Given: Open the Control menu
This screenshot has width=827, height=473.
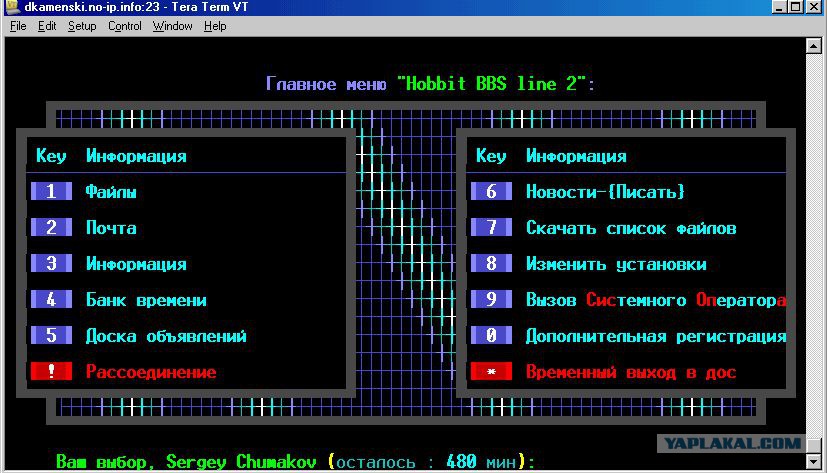Looking at the screenshot, I should pos(124,26).
